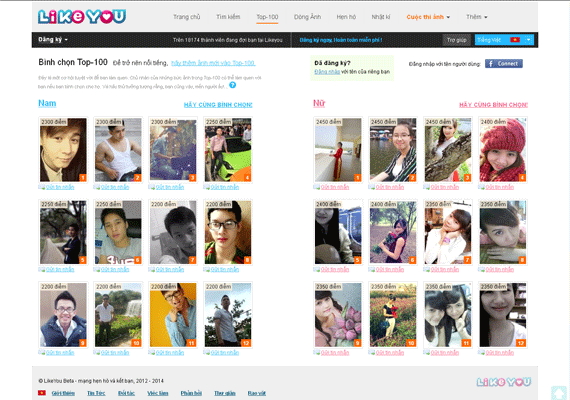This screenshot has height=400, width=570.
Task: Open female photo ranked 7
Action: click(448, 232)
